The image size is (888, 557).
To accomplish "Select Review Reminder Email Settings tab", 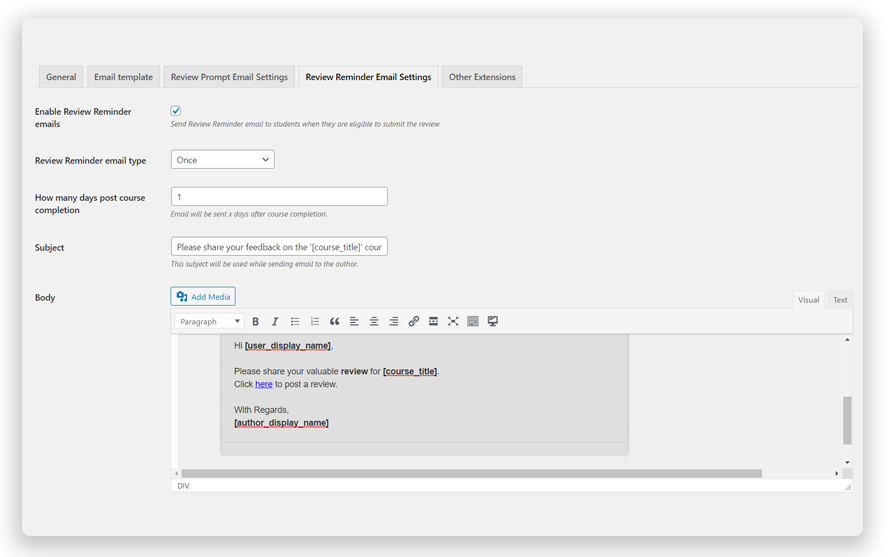I will (x=369, y=77).
